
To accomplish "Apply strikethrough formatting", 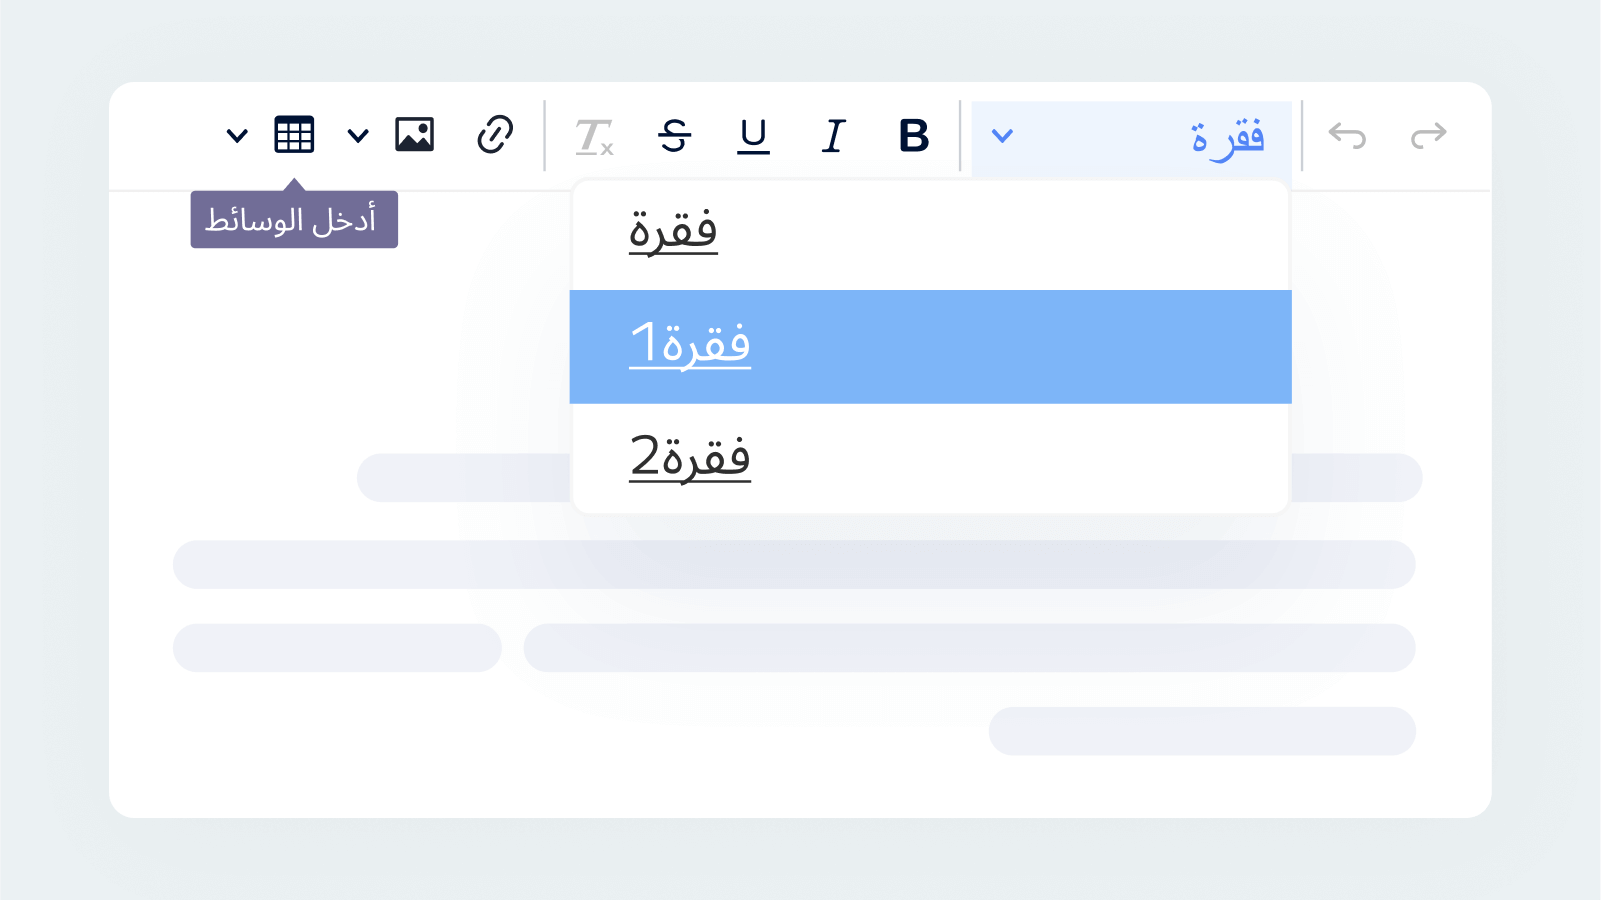I will pos(675,135).
